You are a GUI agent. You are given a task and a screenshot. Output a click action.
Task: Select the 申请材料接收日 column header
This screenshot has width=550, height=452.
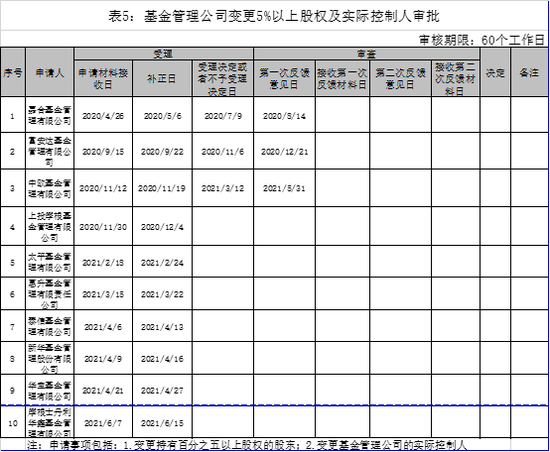103,79
